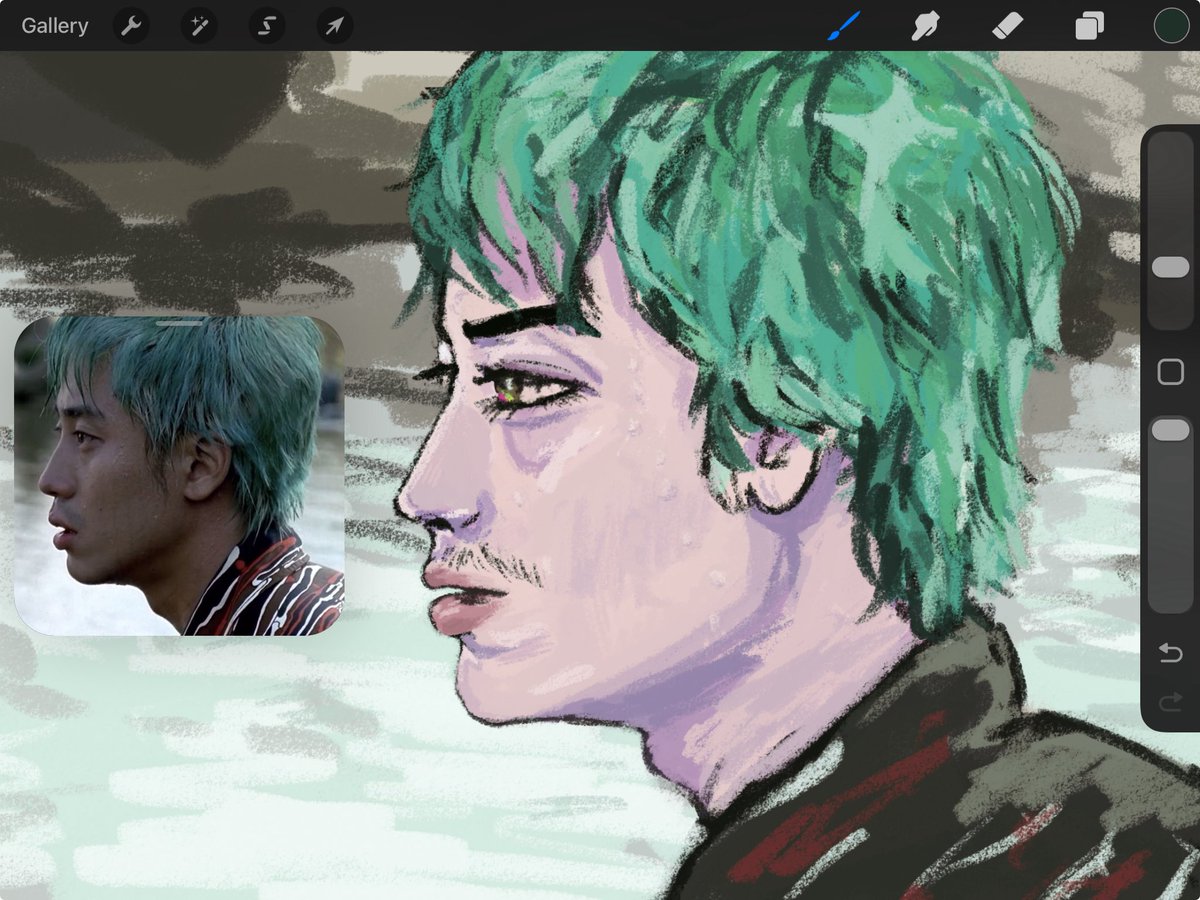This screenshot has width=1200, height=900.
Task: Grab the reference window top handle
Action: click(x=180, y=323)
